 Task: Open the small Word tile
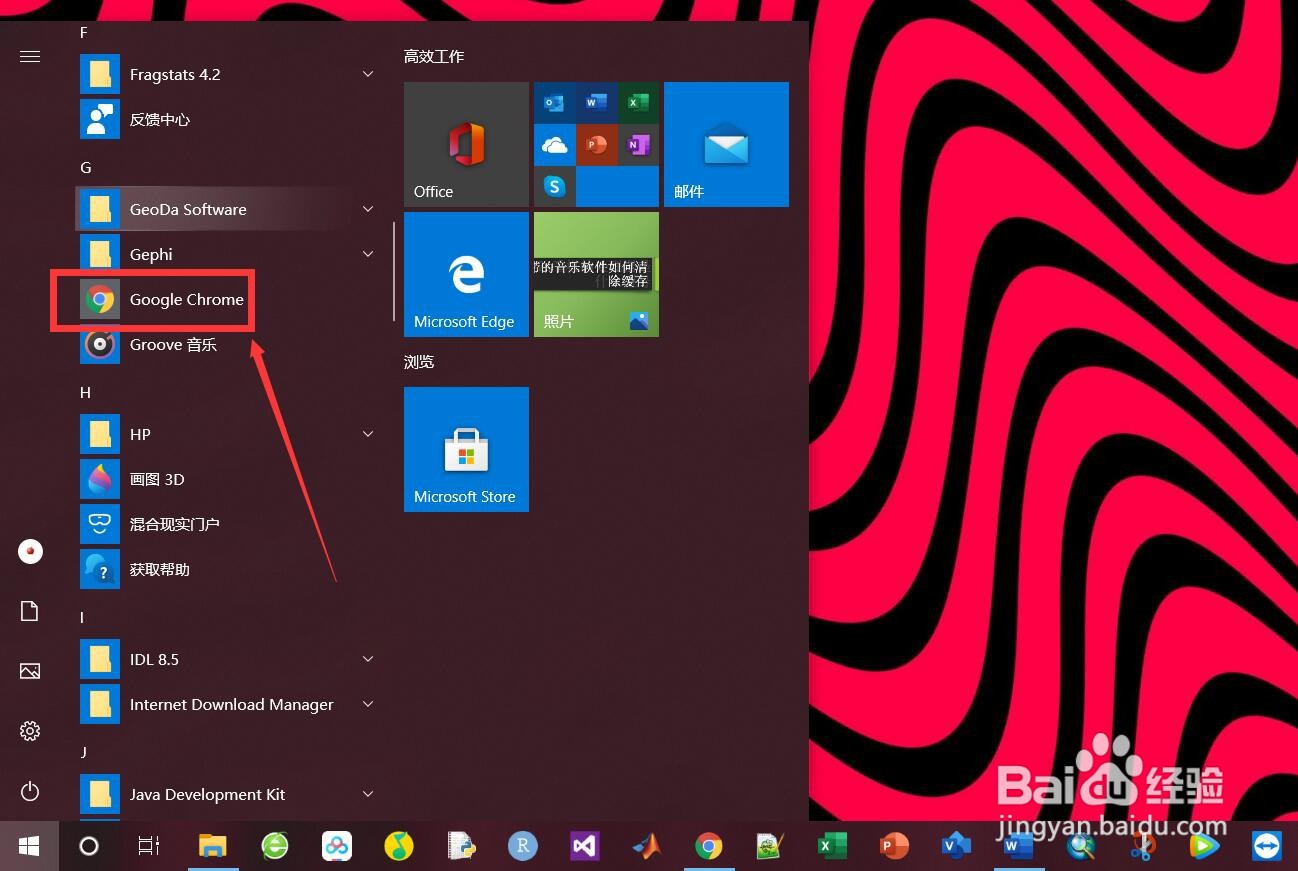[596, 102]
